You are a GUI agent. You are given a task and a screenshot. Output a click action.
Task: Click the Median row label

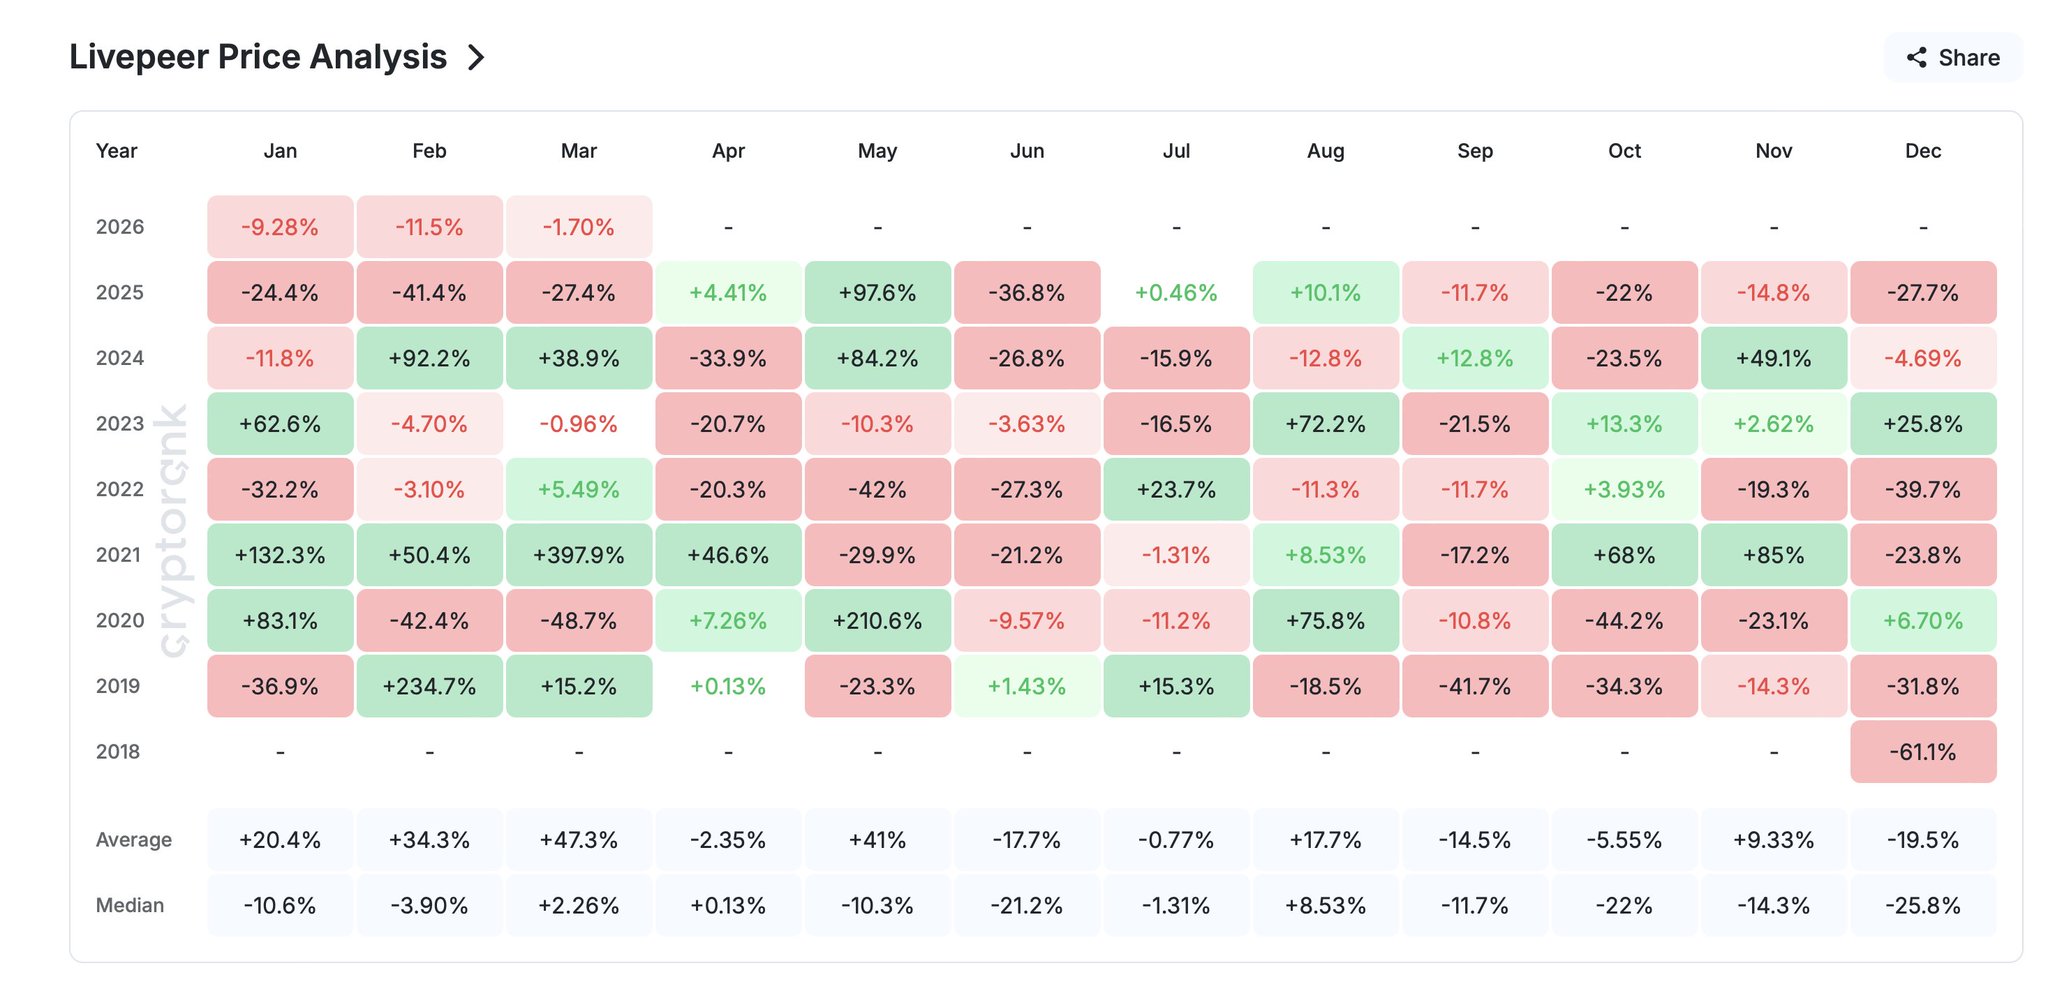click(130, 906)
